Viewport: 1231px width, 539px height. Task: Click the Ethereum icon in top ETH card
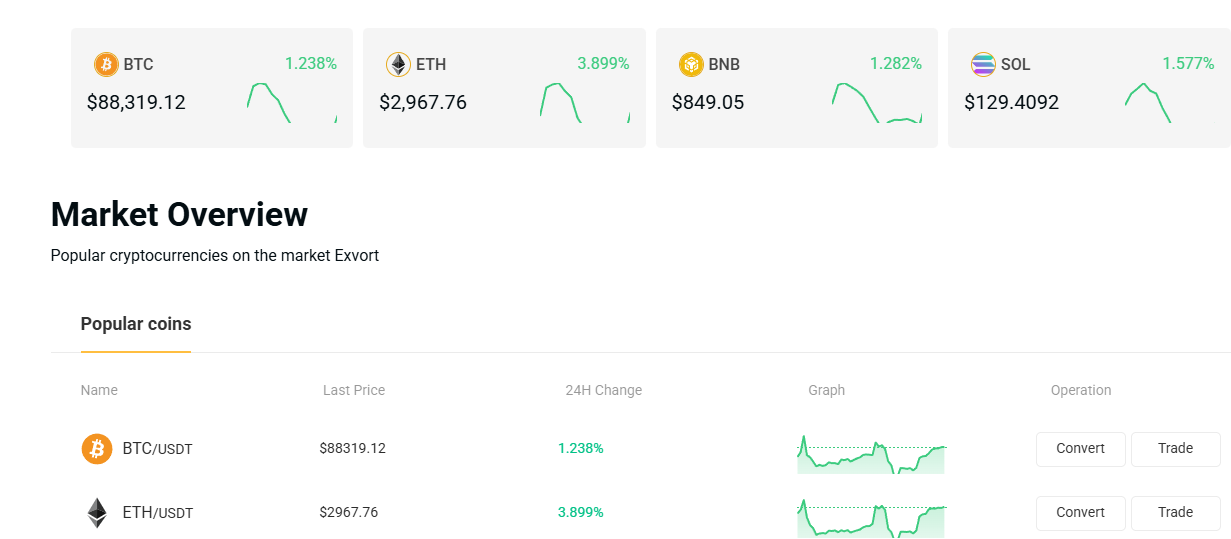pos(398,65)
